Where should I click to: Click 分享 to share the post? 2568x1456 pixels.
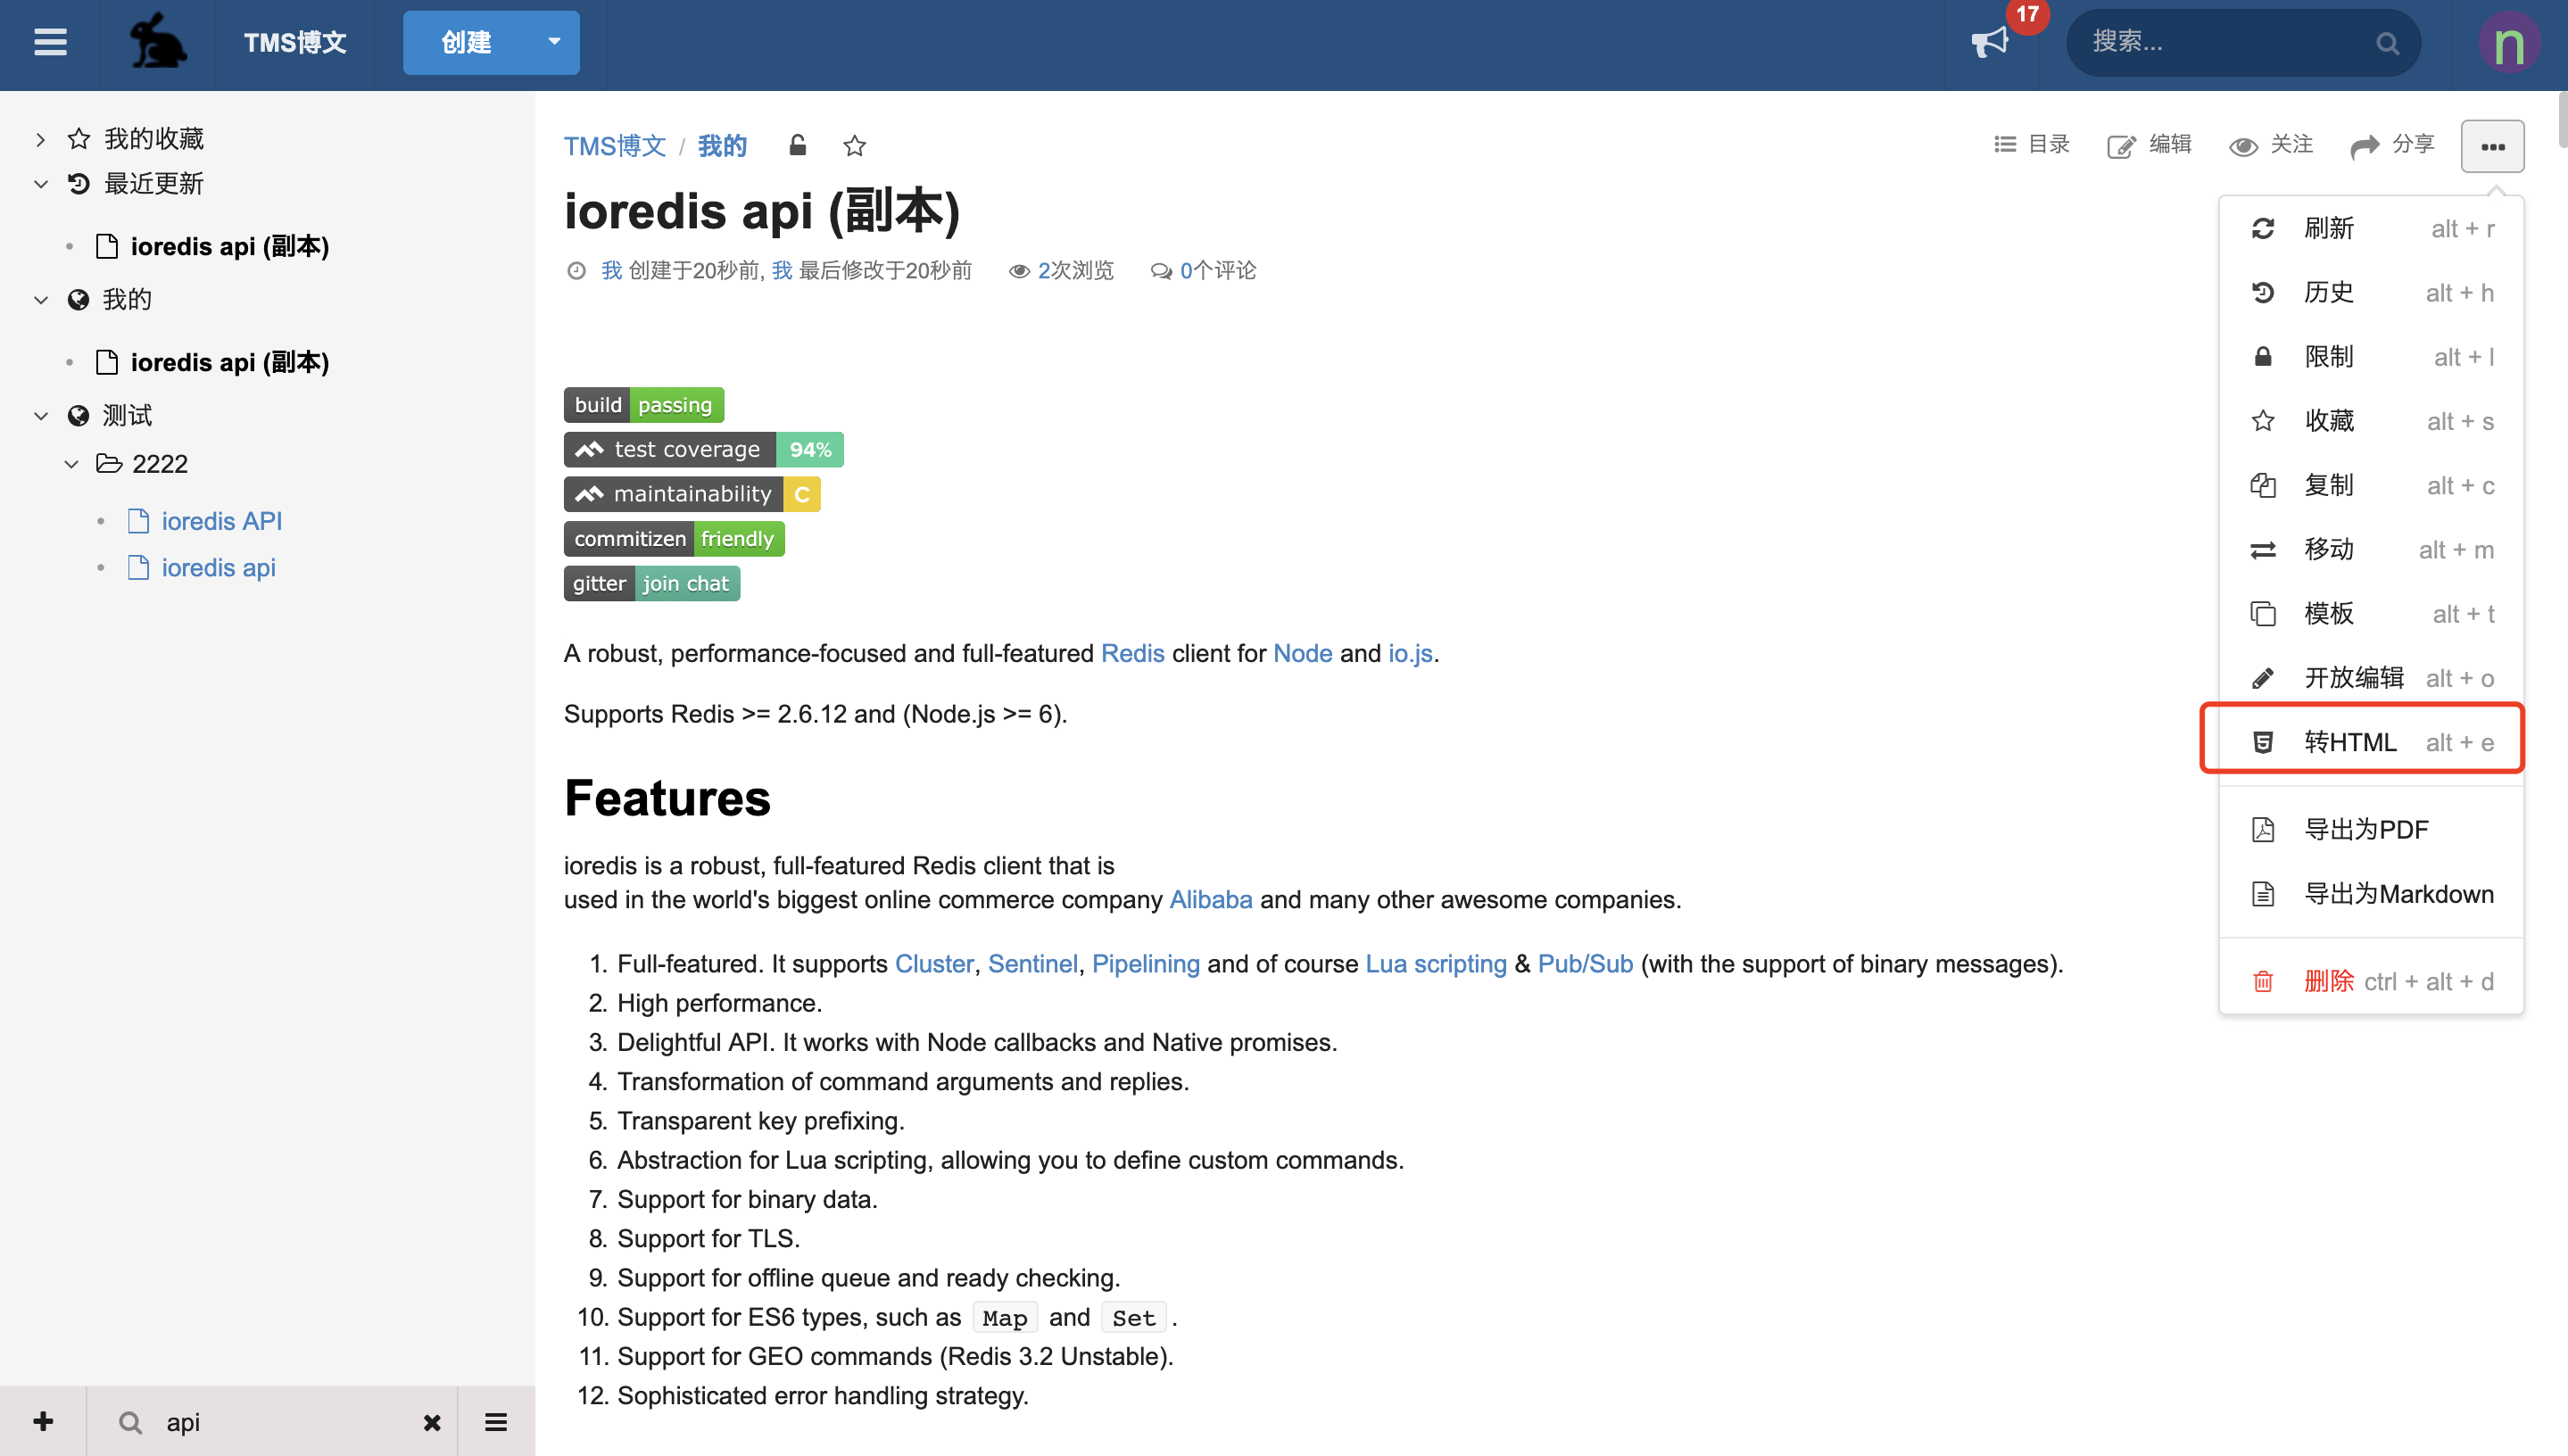tap(2392, 145)
